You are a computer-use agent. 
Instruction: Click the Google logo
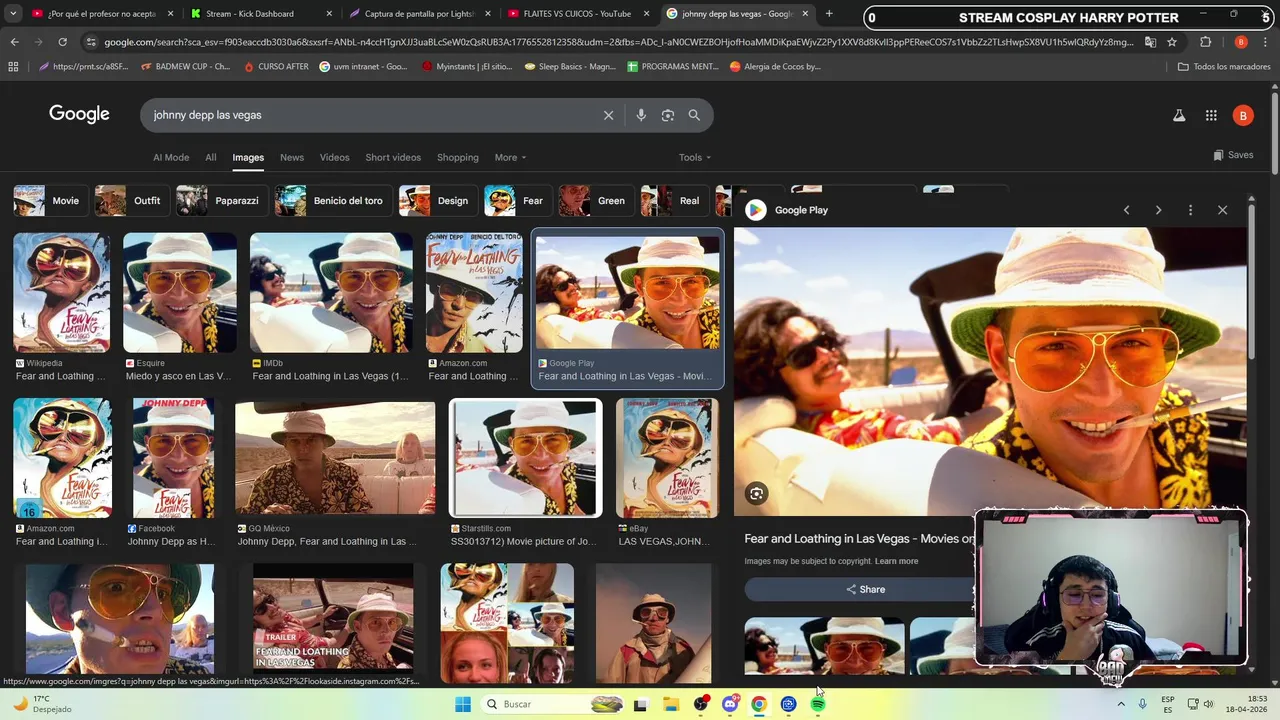tap(79, 114)
